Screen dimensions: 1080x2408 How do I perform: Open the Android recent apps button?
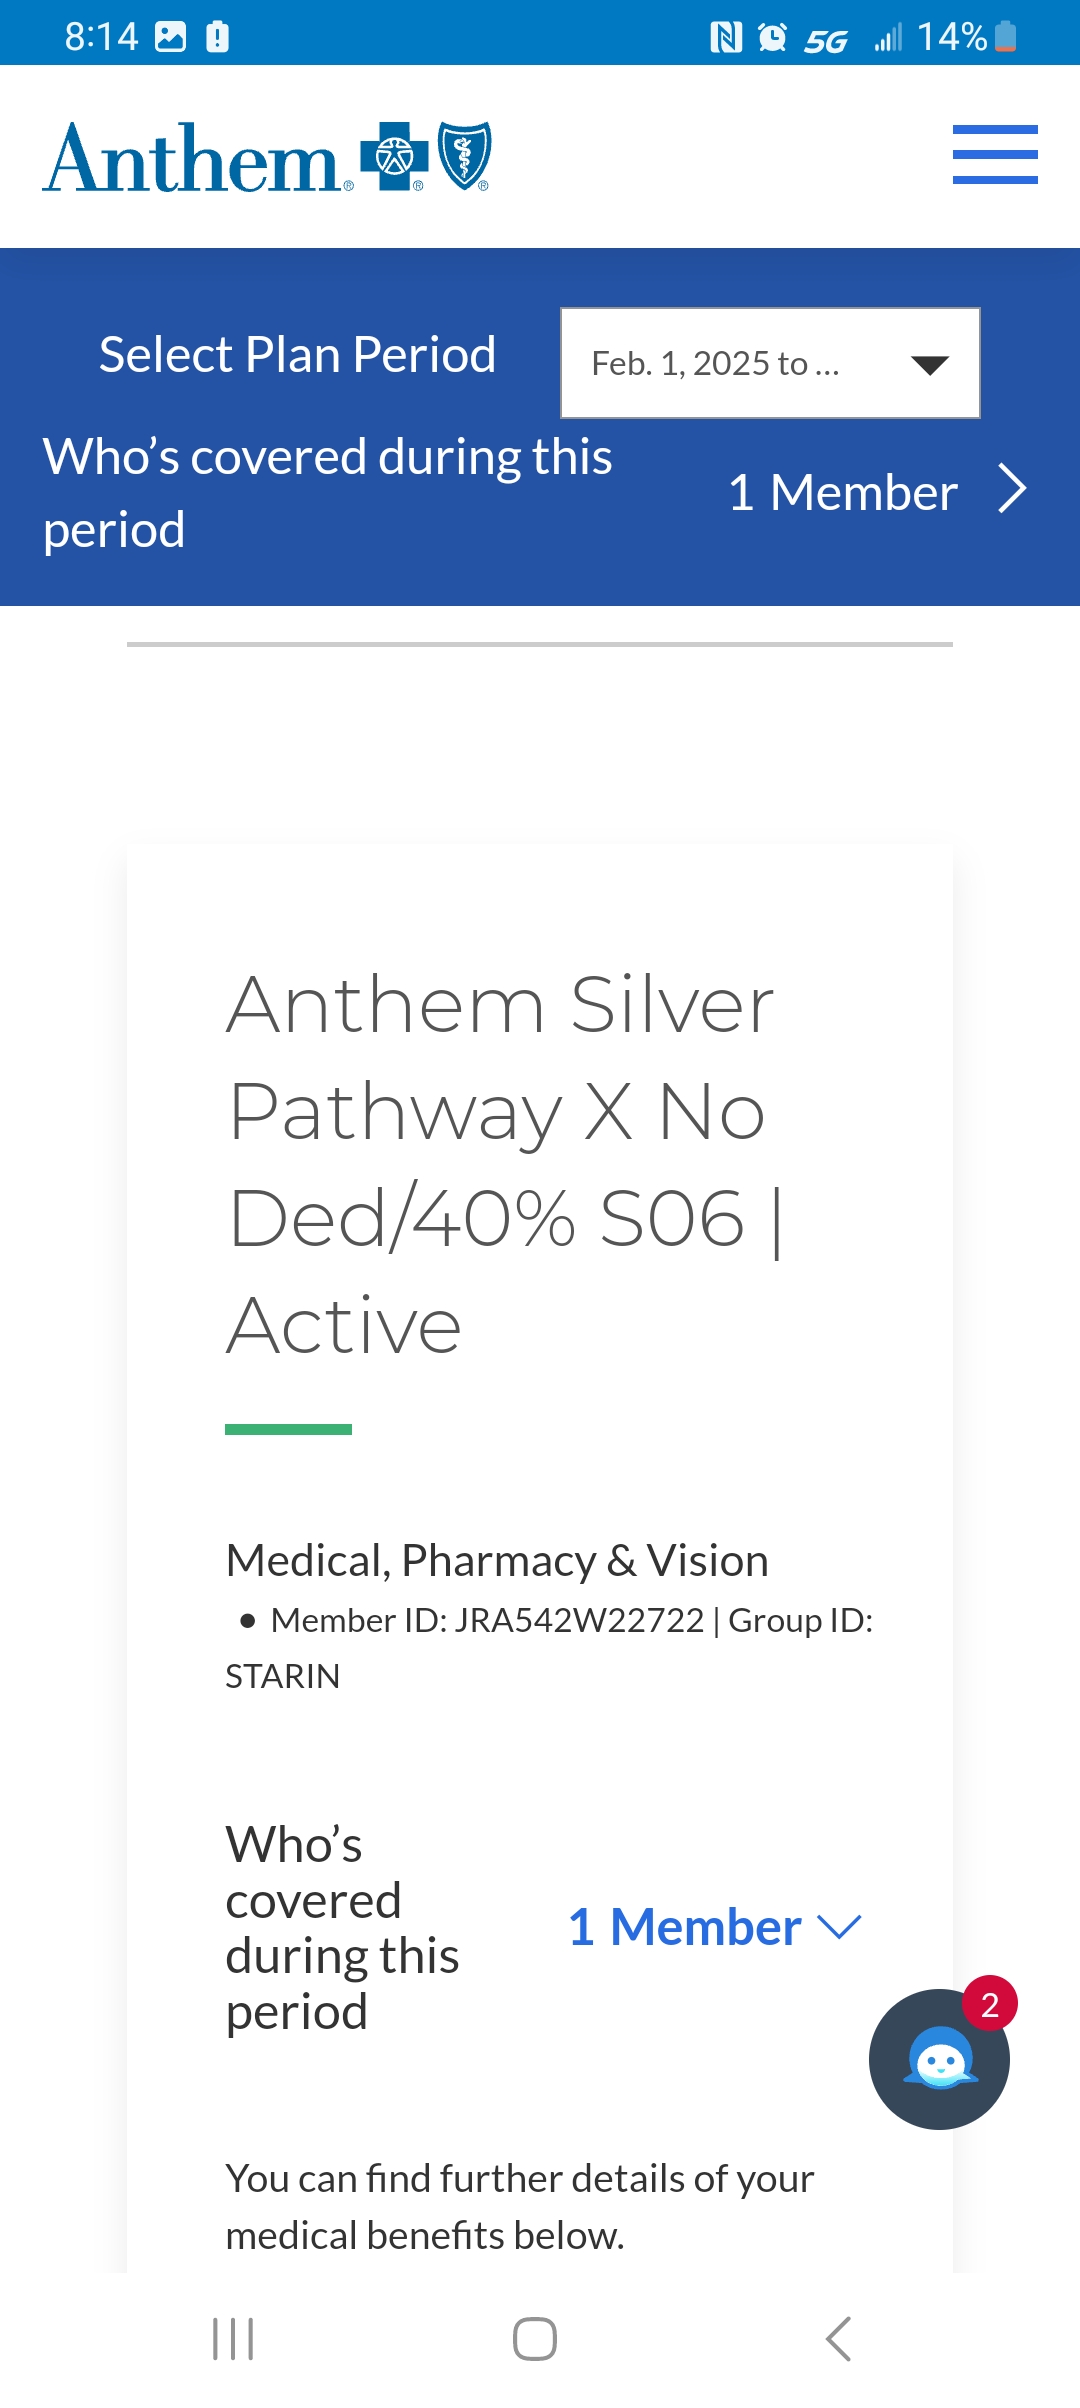(x=233, y=2339)
